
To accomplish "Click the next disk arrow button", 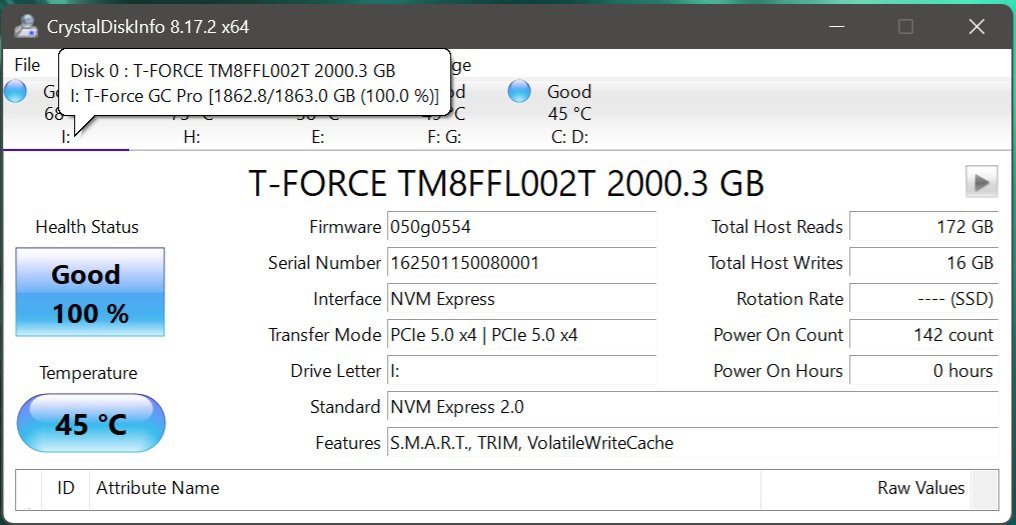I will coord(982,182).
